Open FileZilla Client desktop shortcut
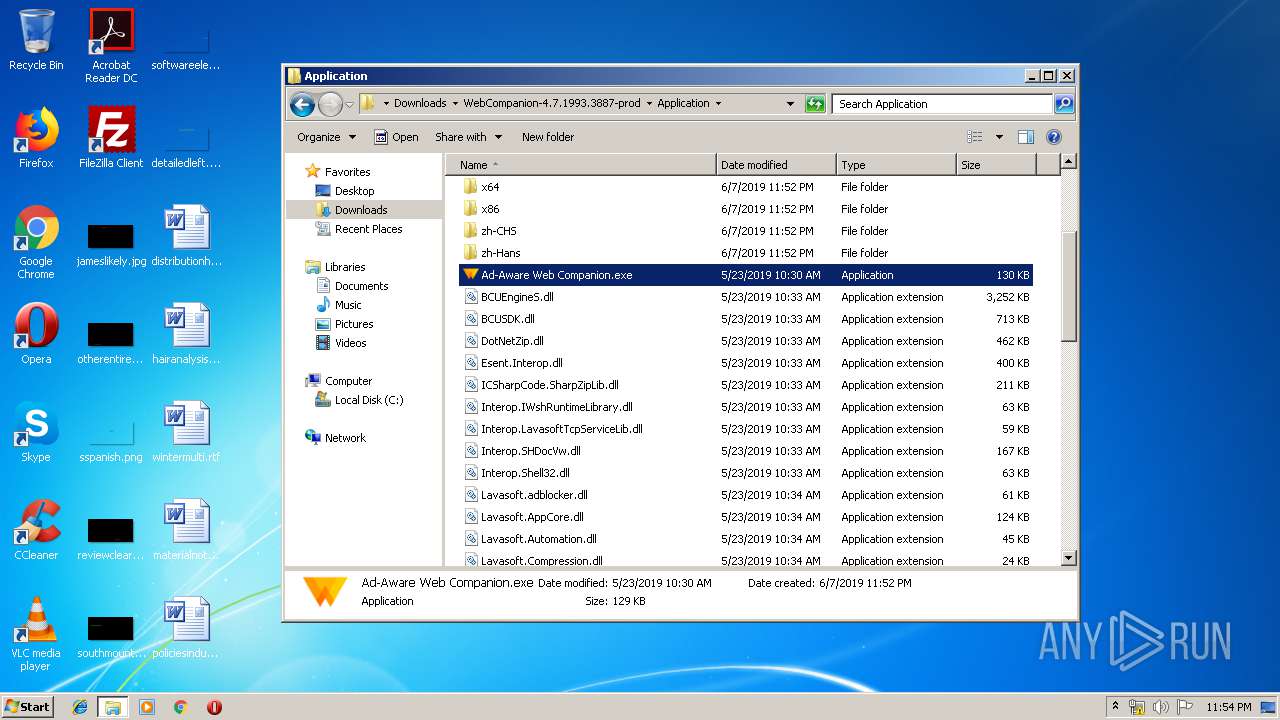 (x=111, y=138)
